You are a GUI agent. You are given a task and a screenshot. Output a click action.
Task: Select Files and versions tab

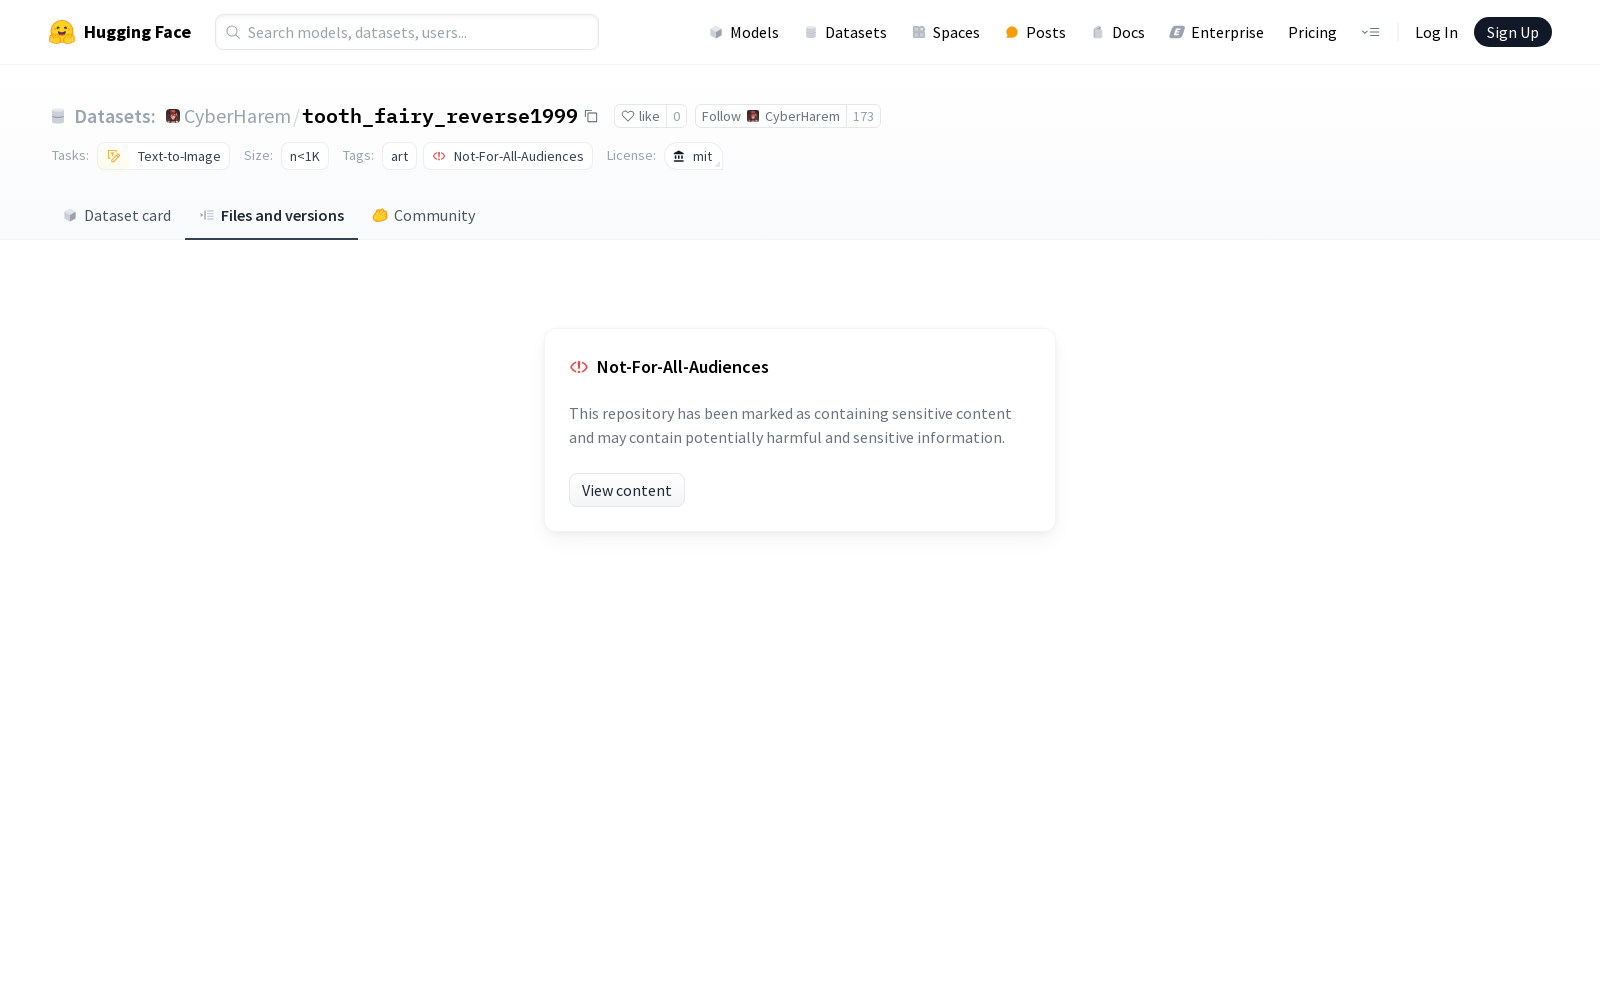[271, 215]
